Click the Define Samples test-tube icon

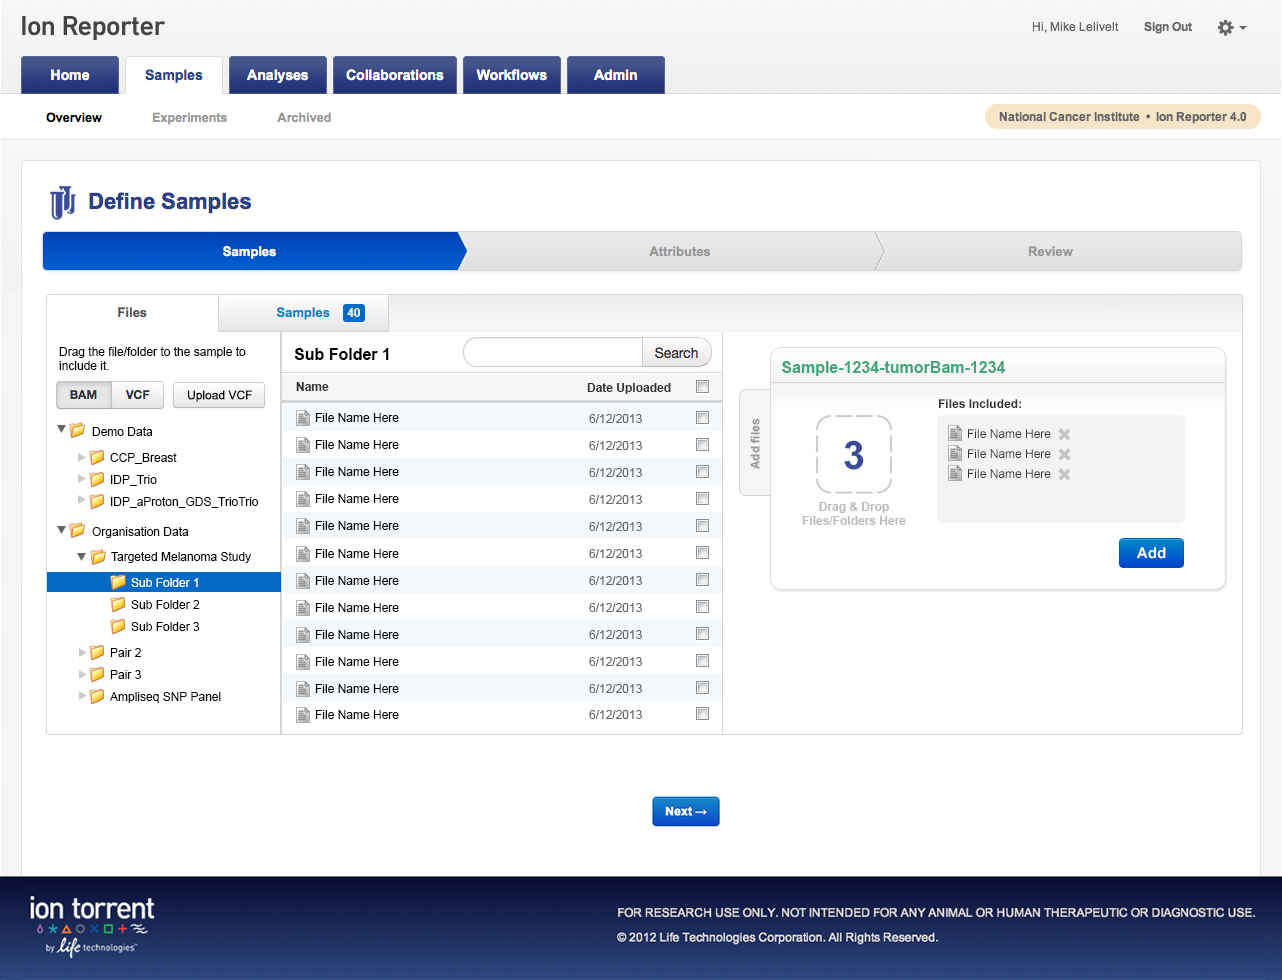tap(63, 203)
